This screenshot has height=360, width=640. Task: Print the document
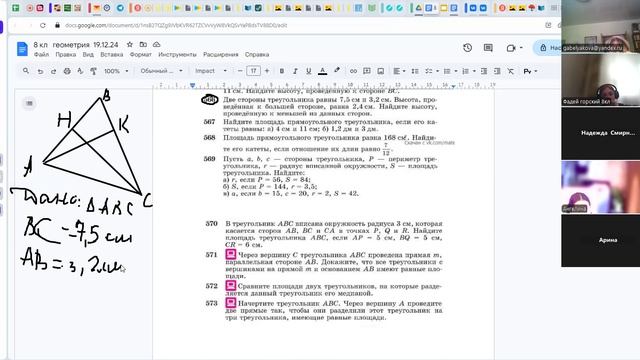click(x=67, y=71)
